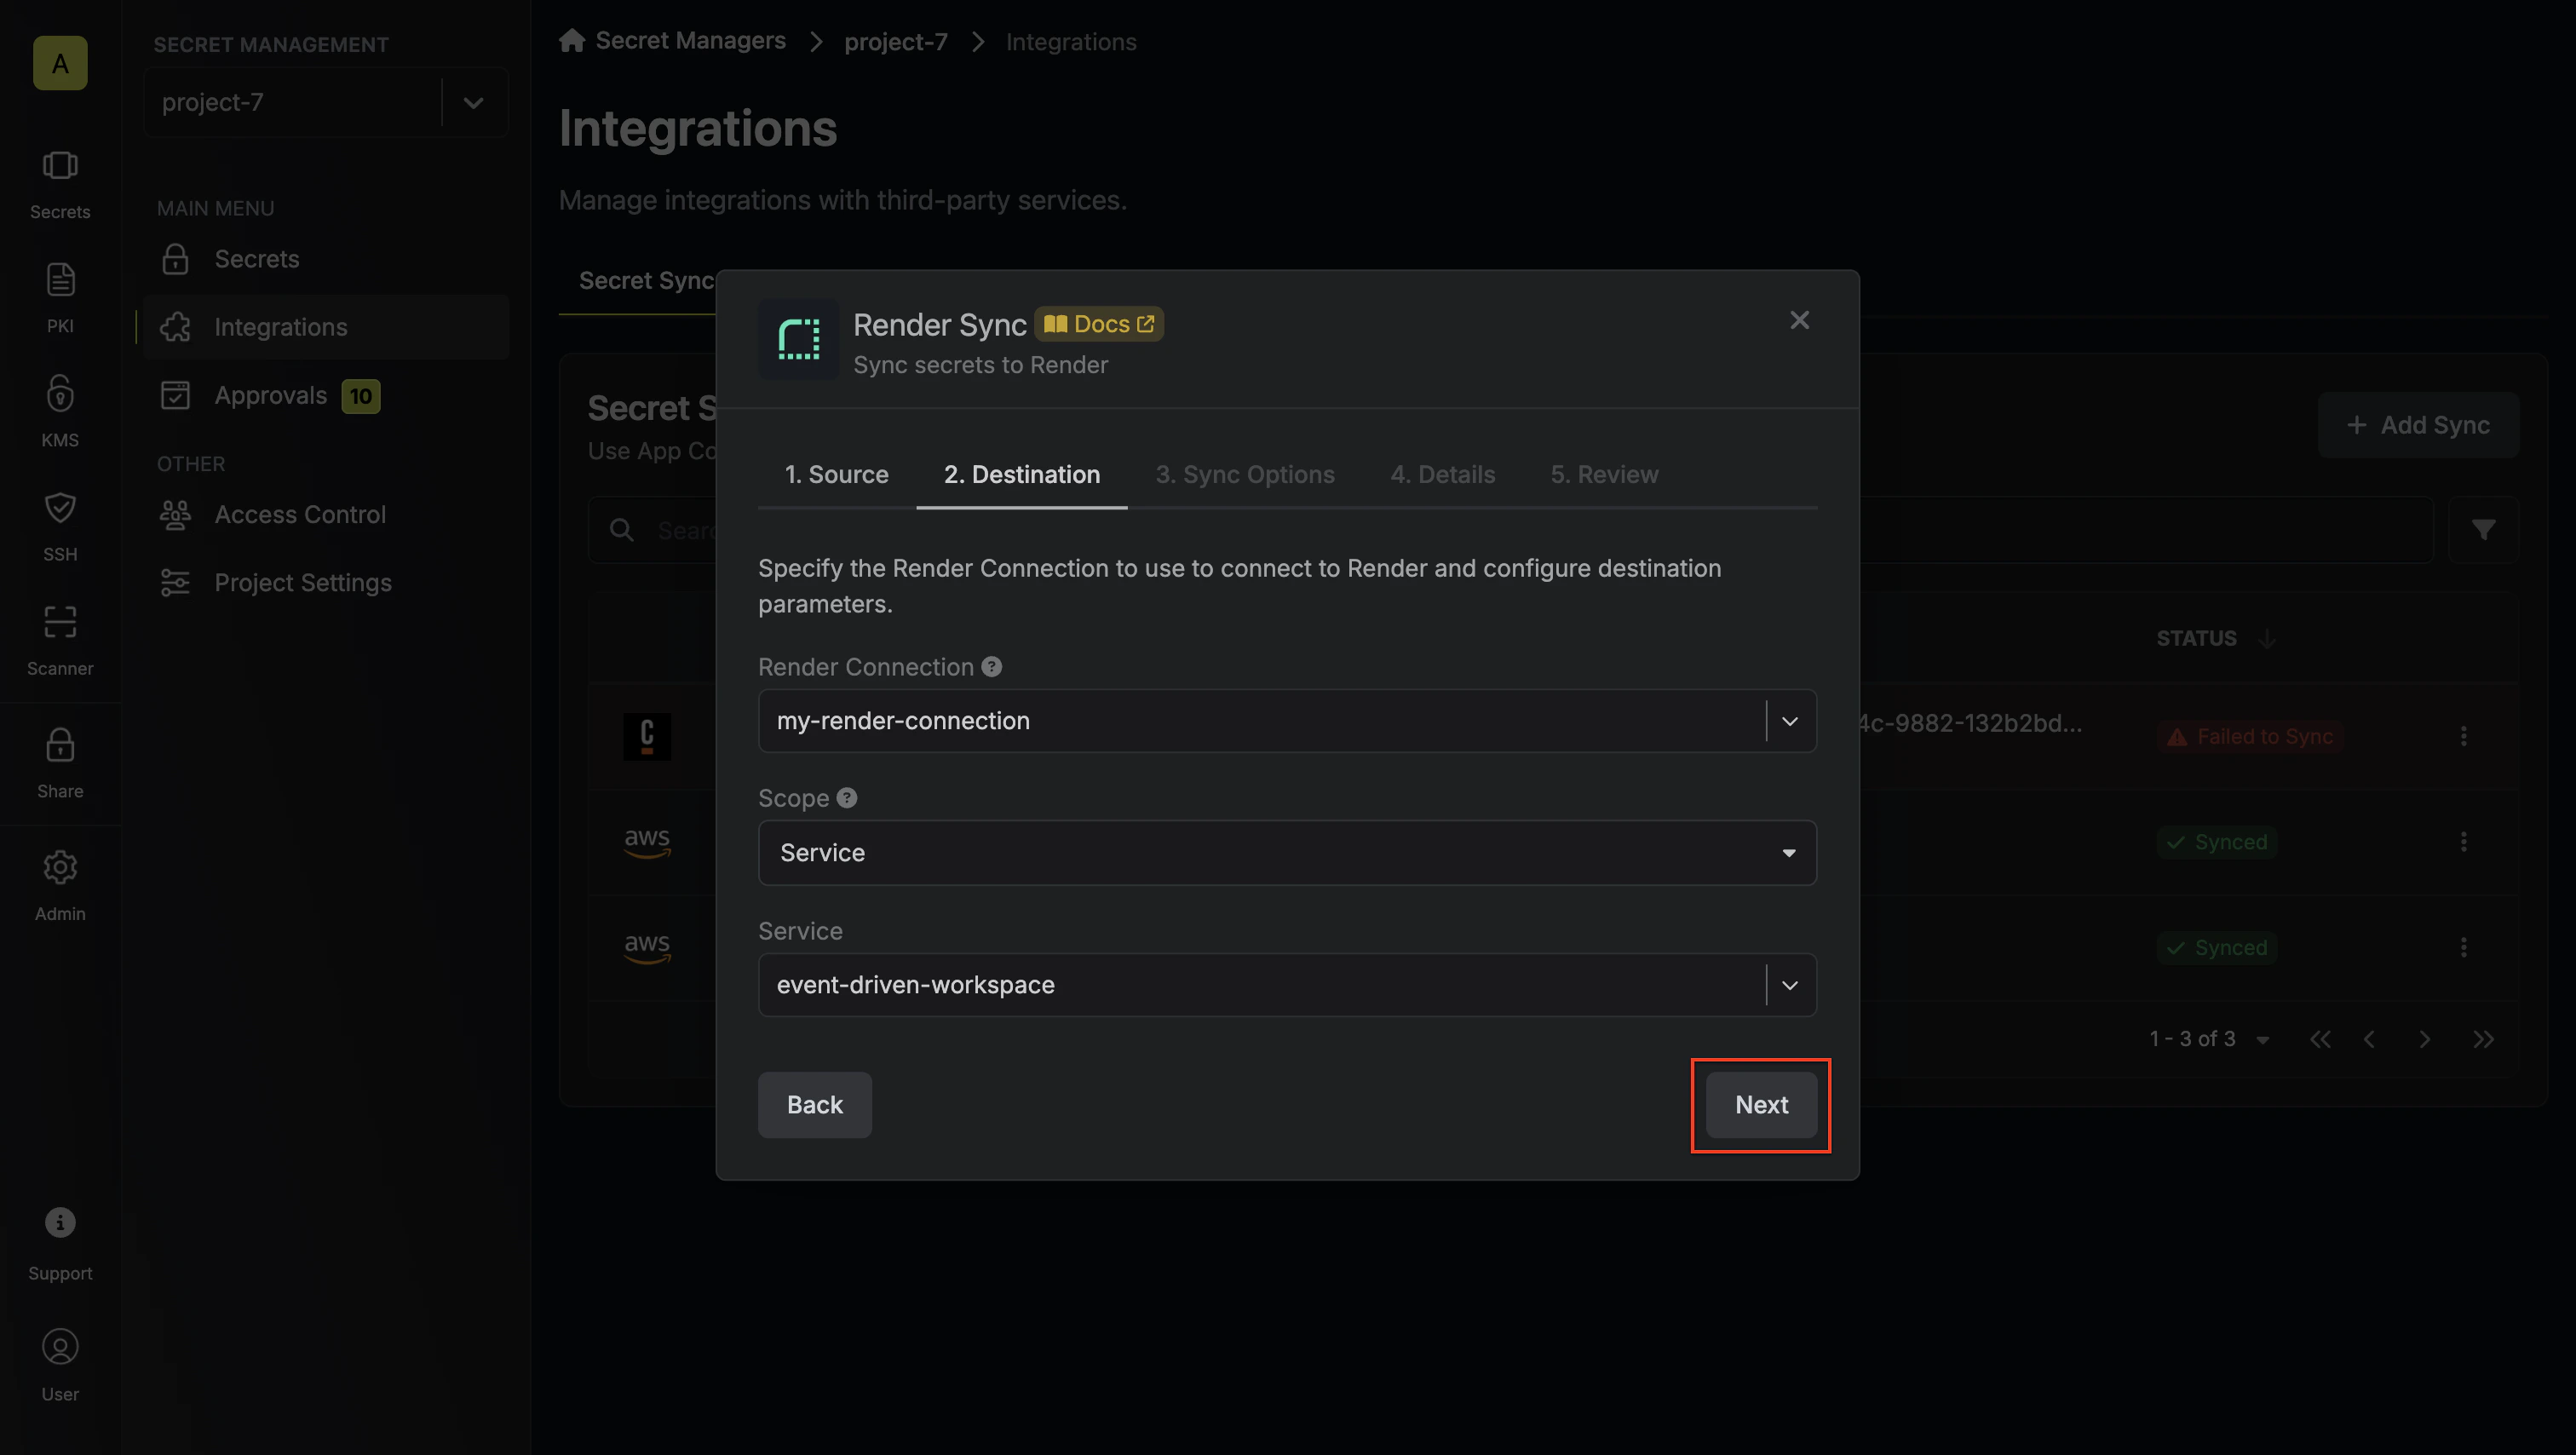The image size is (2576, 1455).
Task: Click the Cloudflare sync row logo
Action: tap(647, 736)
